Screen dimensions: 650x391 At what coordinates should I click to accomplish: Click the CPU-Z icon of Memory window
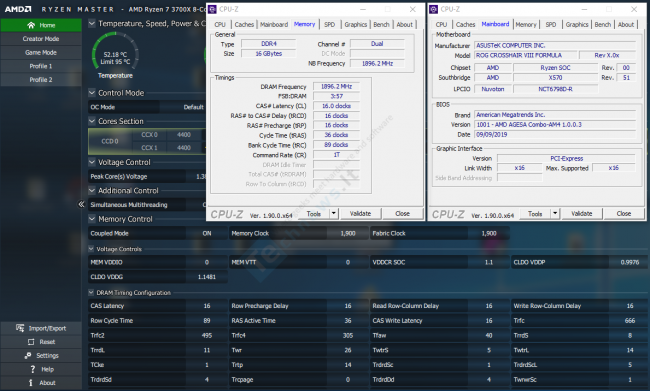(x=212, y=9)
